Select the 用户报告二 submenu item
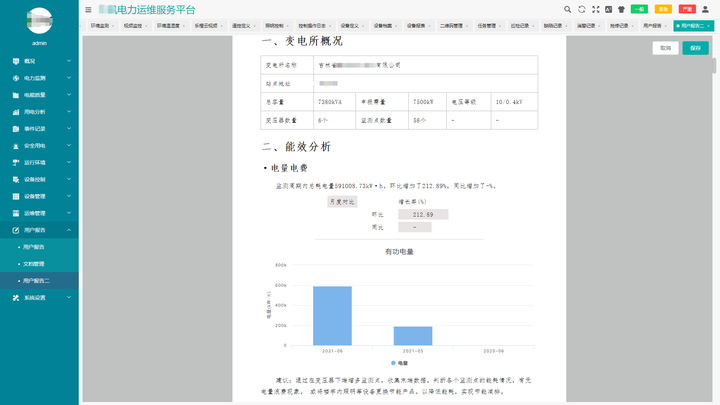Viewport: 720px width, 405px height. [x=39, y=281]
